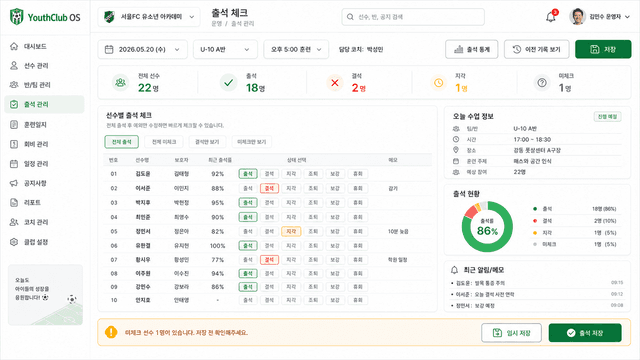Viewport: 640px width, 360px height.
Task: Click the green 저장 button at top
Action: [603, 49]
